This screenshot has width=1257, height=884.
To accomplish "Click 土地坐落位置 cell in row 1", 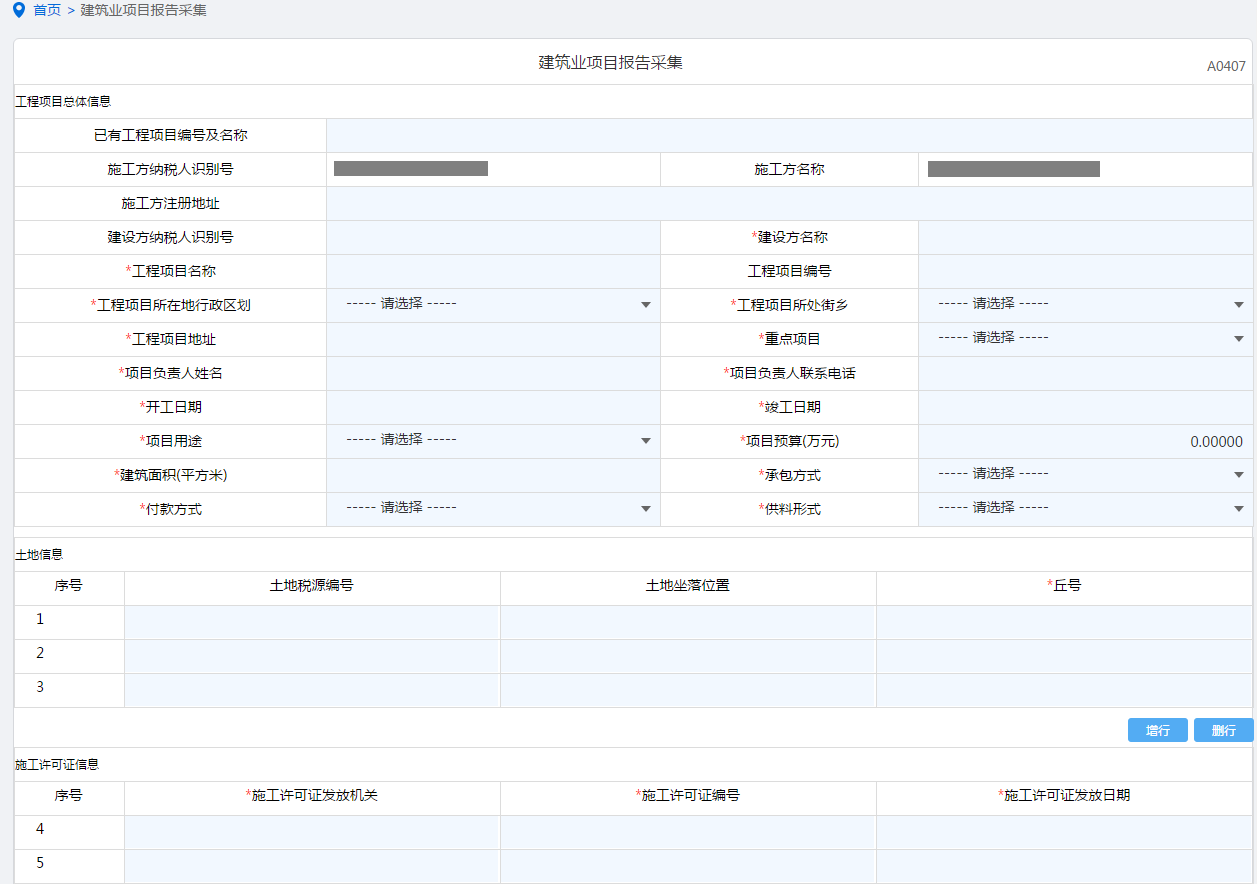I will click(688, 623).
